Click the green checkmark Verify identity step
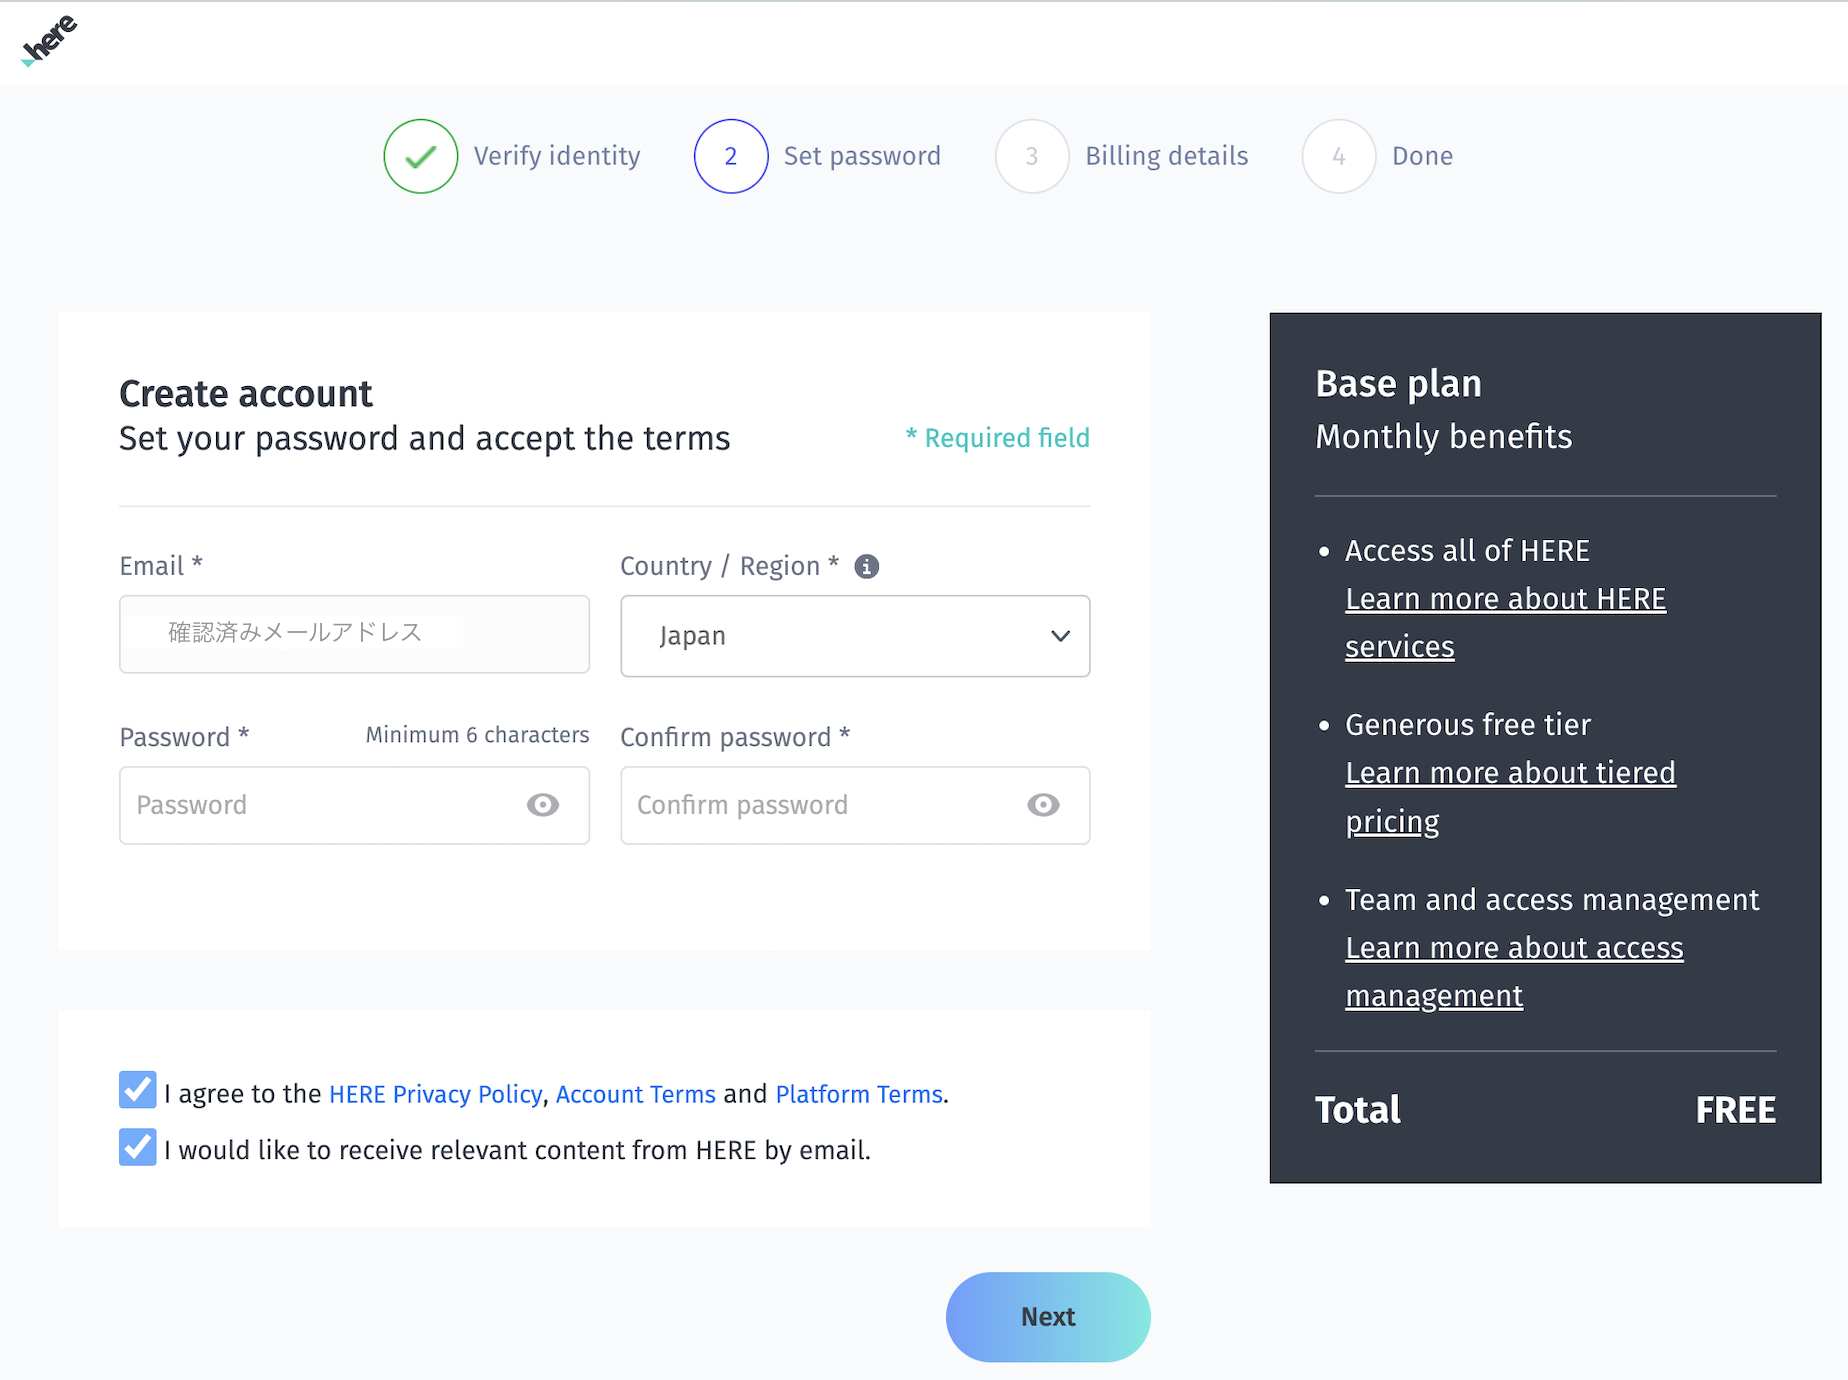 [x=421, y=156]
